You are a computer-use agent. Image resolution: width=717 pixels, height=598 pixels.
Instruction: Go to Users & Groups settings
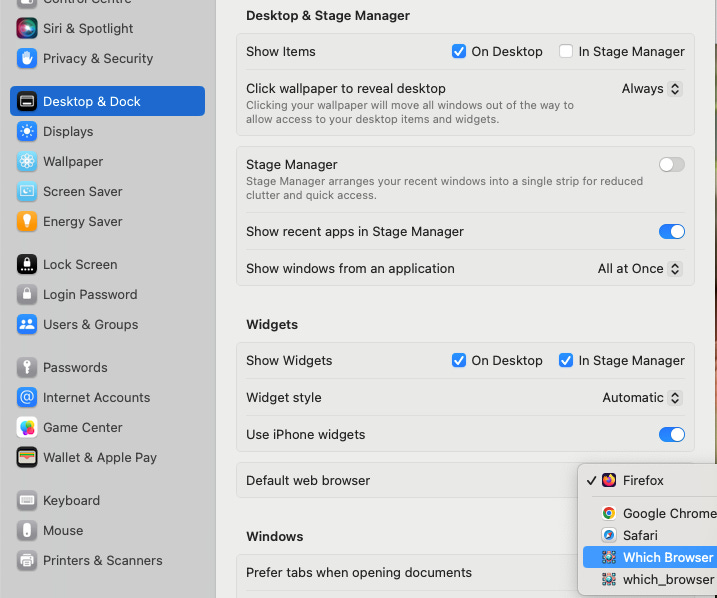pos(90,325)
